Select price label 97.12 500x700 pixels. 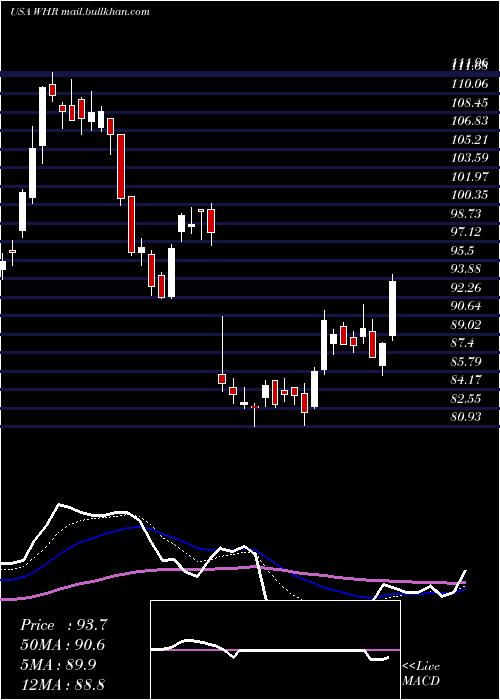pyautogui.click(x=468, y=231)
